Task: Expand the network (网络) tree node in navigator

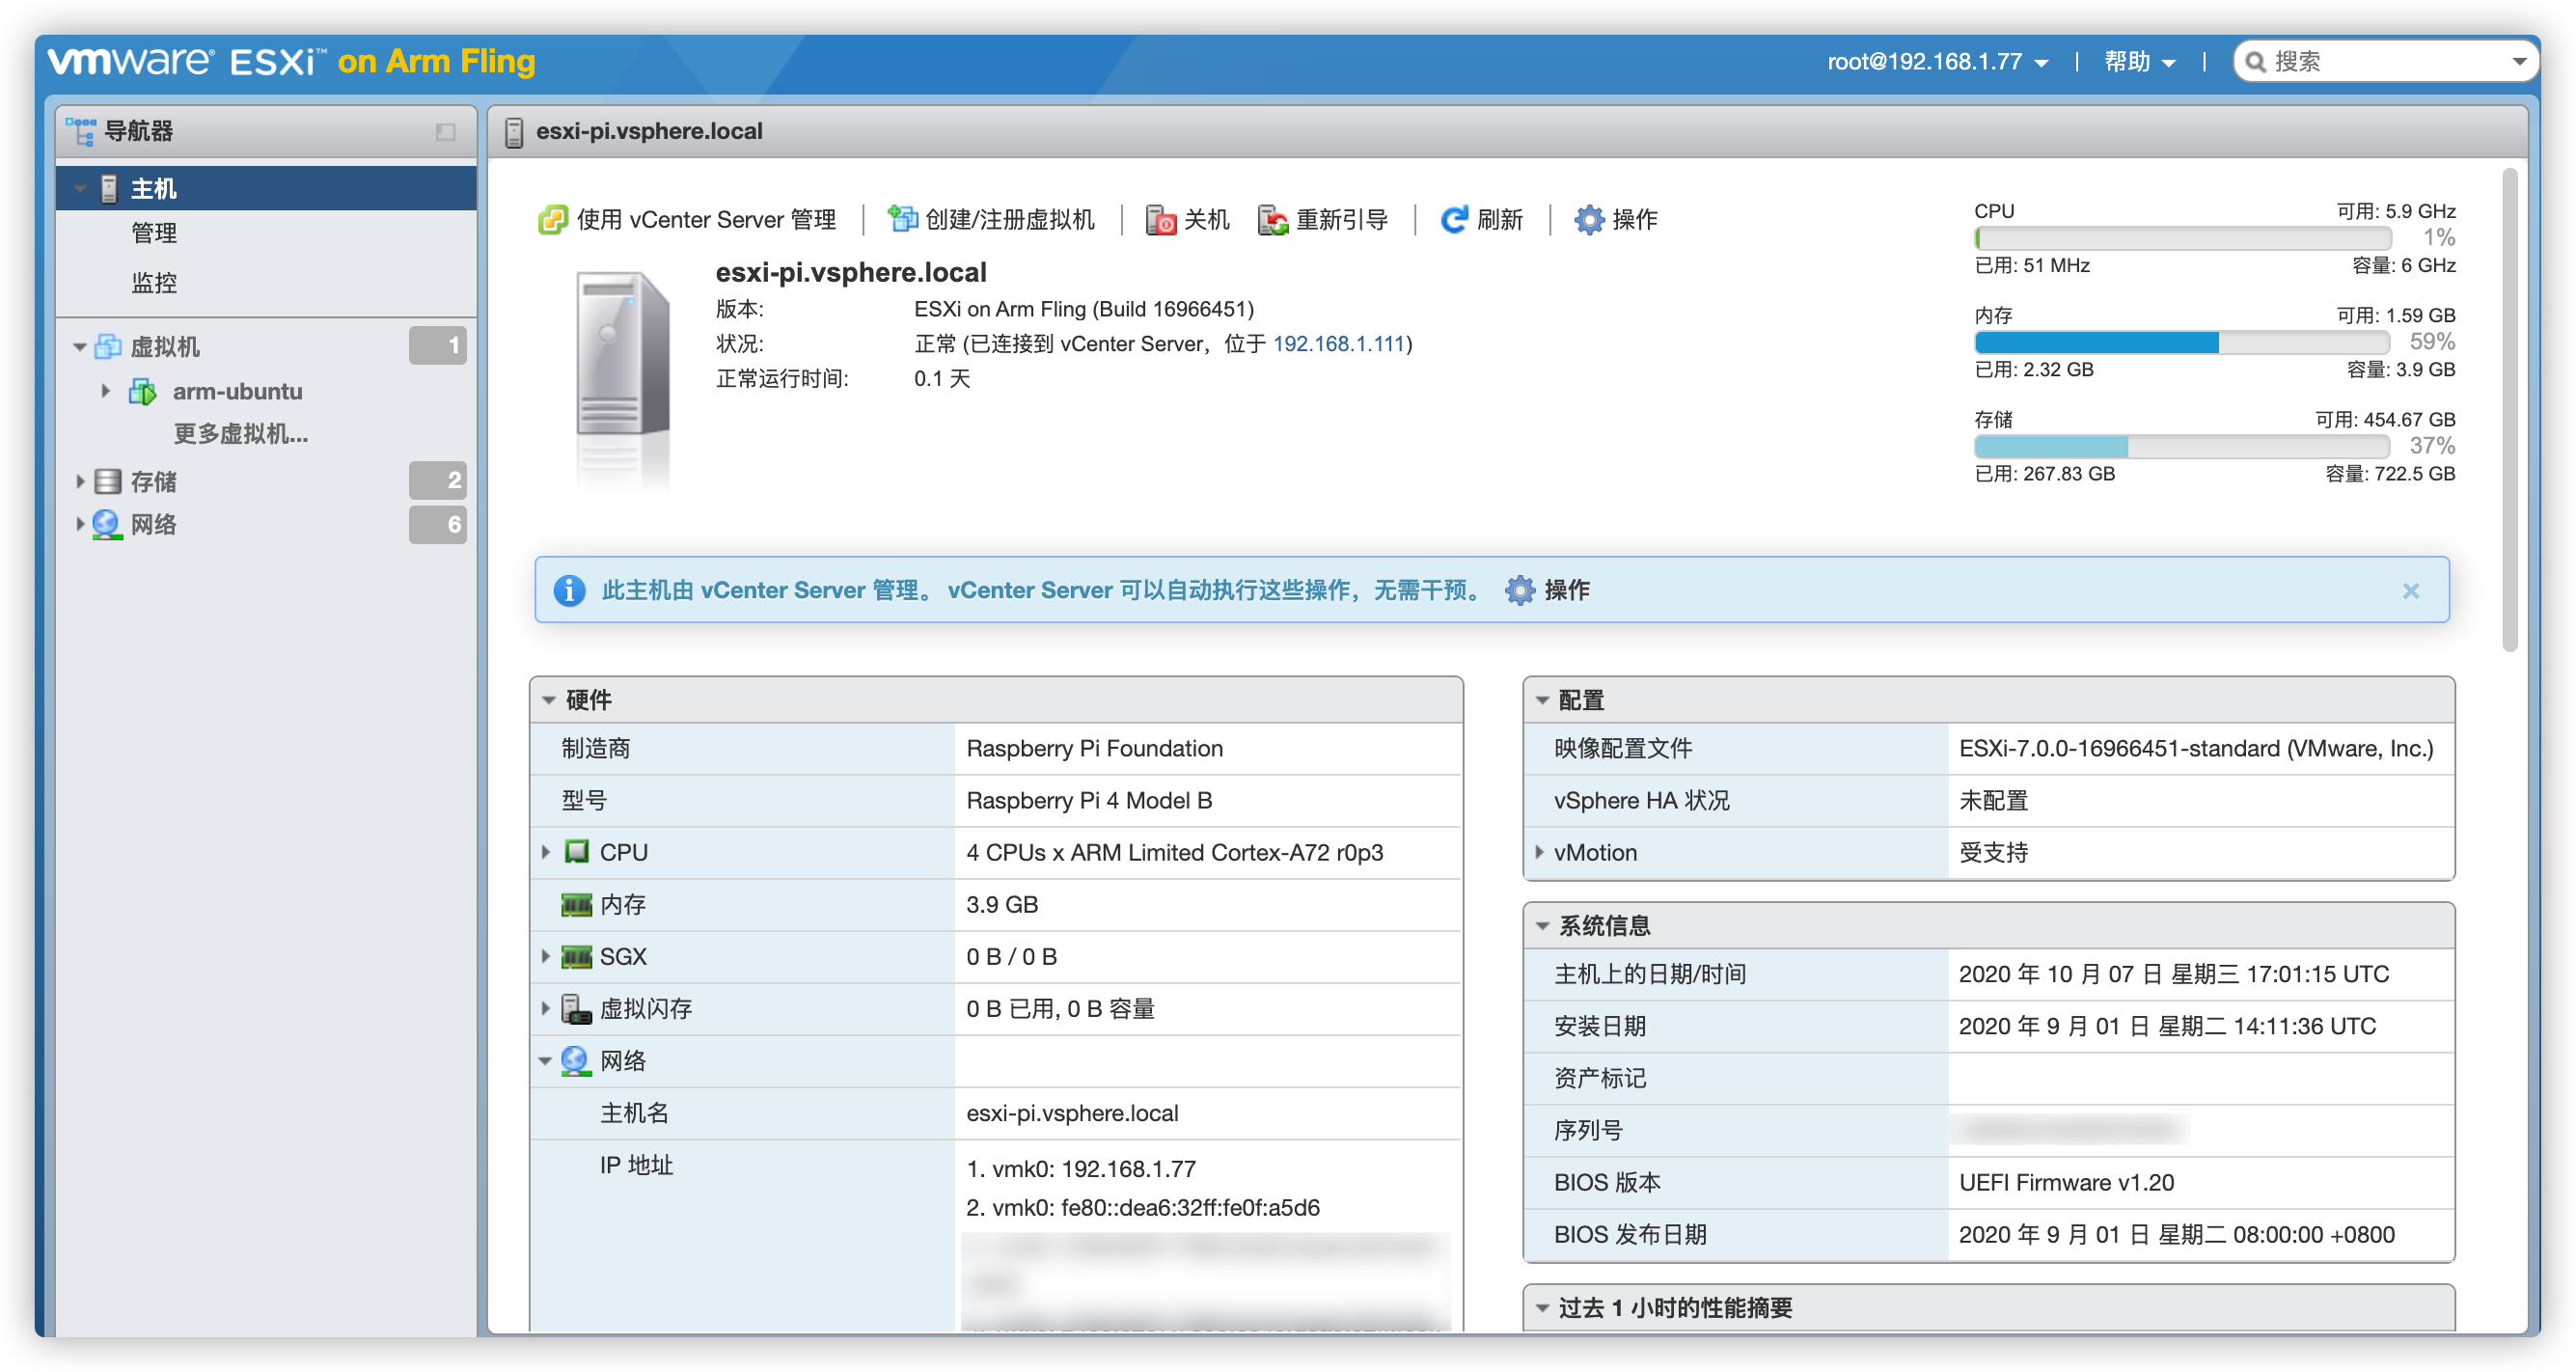Action: 80,524
